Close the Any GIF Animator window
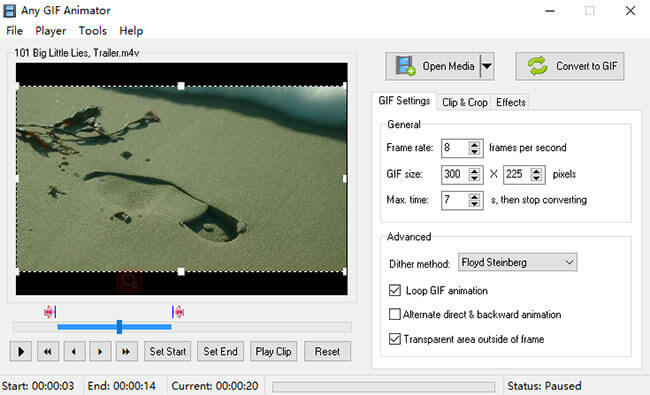650x395 pixels. click(x=630, y=11)
